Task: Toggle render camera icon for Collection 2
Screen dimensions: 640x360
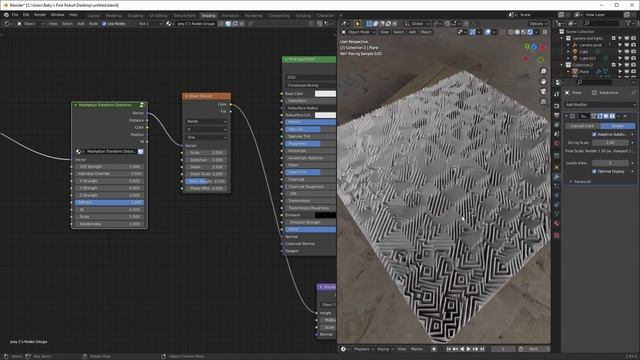Action: [x=633, y=65]
